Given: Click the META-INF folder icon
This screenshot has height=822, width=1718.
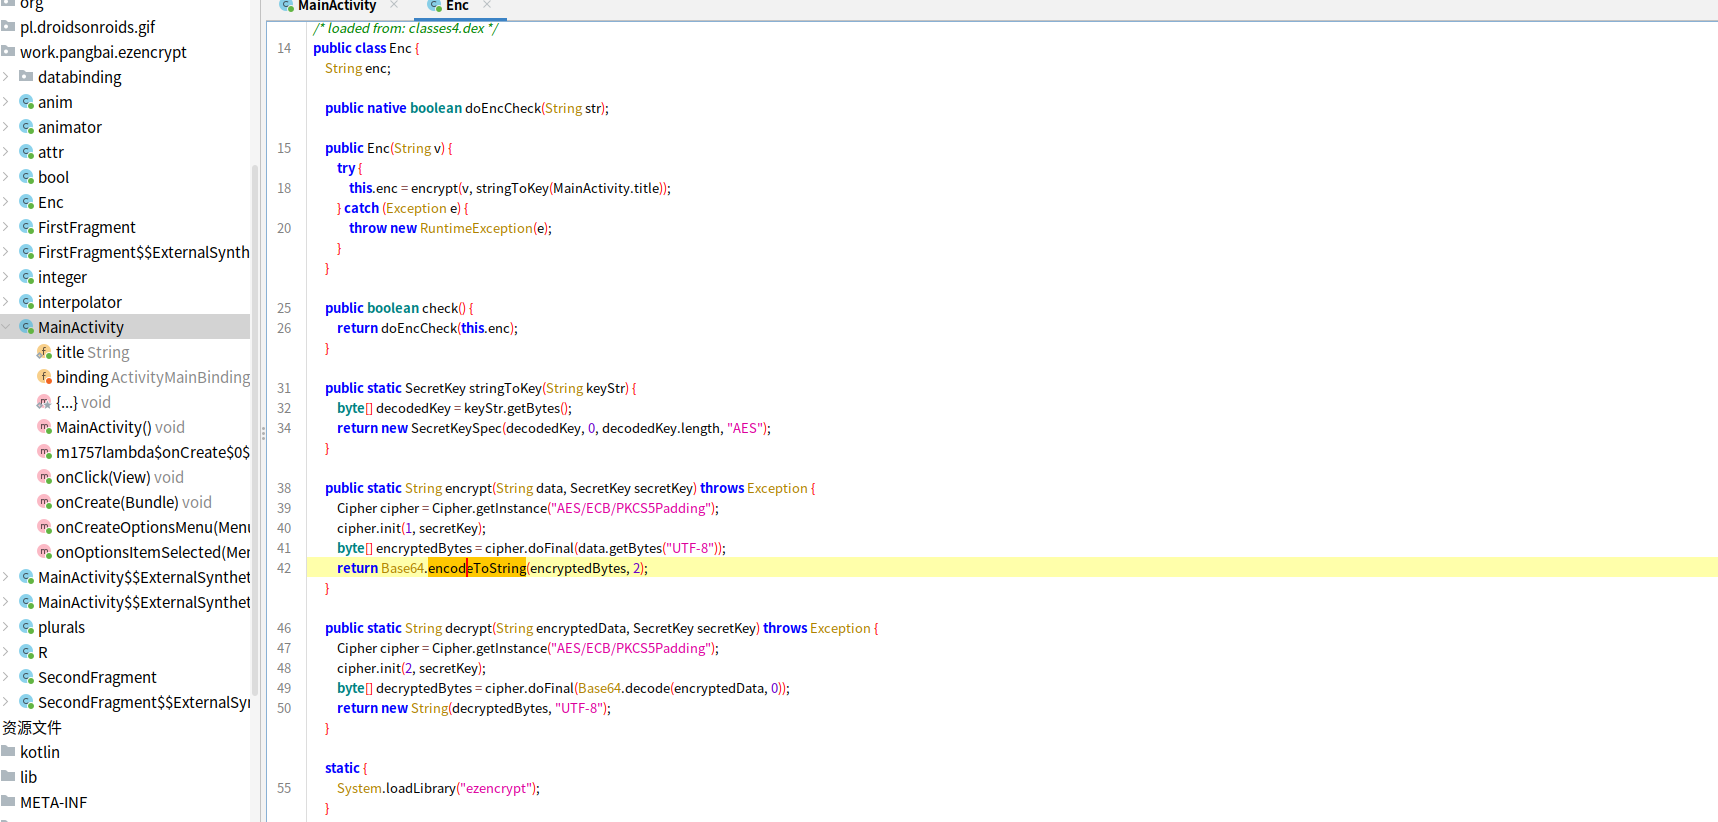Looking at the screenshot, I should tap(9, 802).
